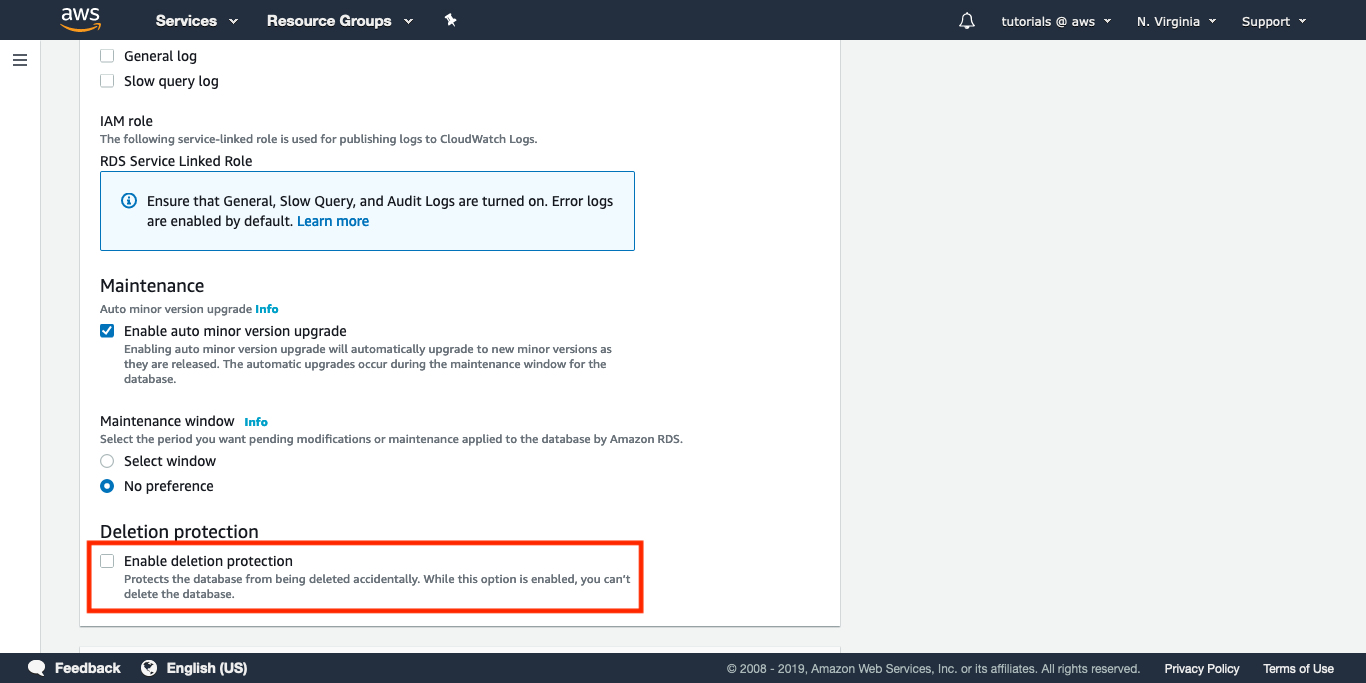Choose the Select window radio option
The height and width of the screenshot is (683, 1366).
[107, 461]
